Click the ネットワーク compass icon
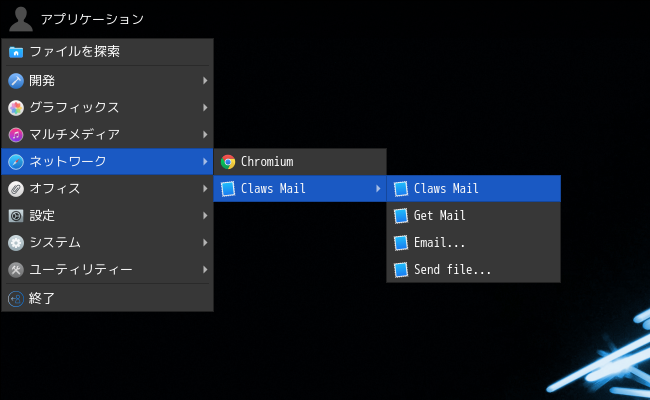The image size is (650, 400). (16, 162)
